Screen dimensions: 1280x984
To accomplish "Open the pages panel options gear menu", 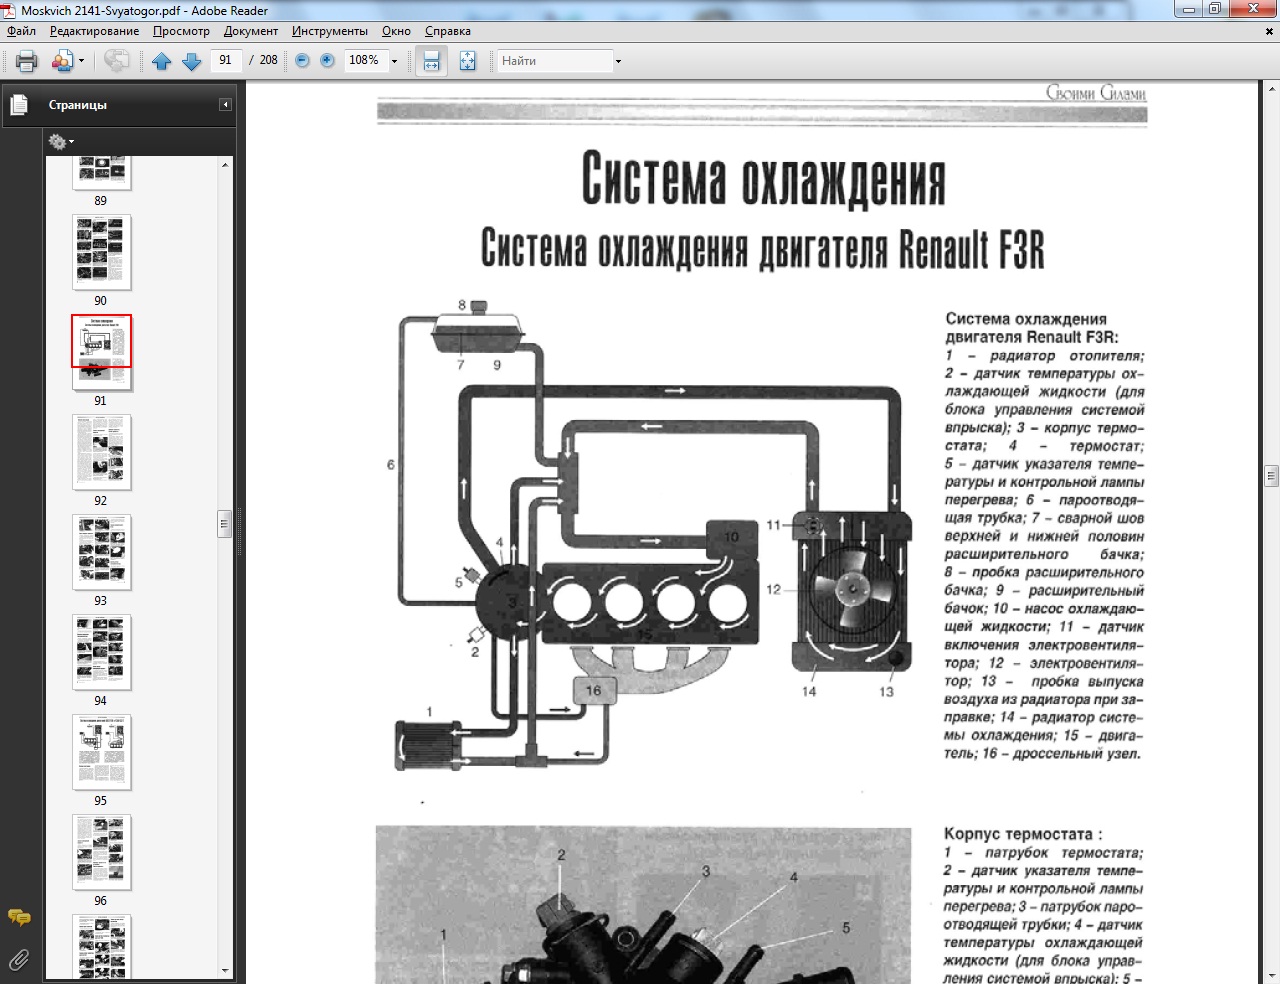I will coord(61,141).
